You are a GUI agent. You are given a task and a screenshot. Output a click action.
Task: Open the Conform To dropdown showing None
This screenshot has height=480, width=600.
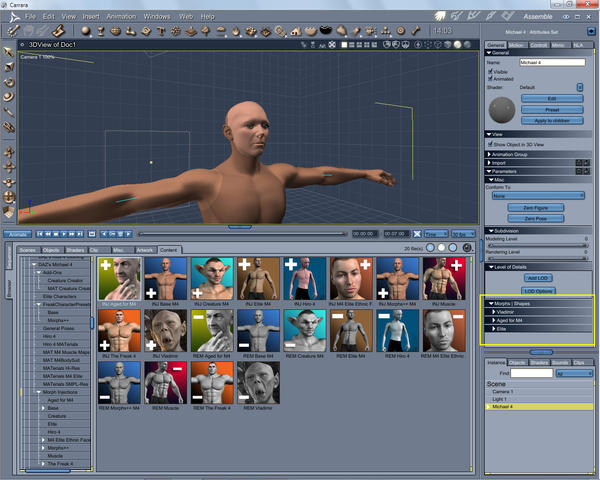pos(538,196)
